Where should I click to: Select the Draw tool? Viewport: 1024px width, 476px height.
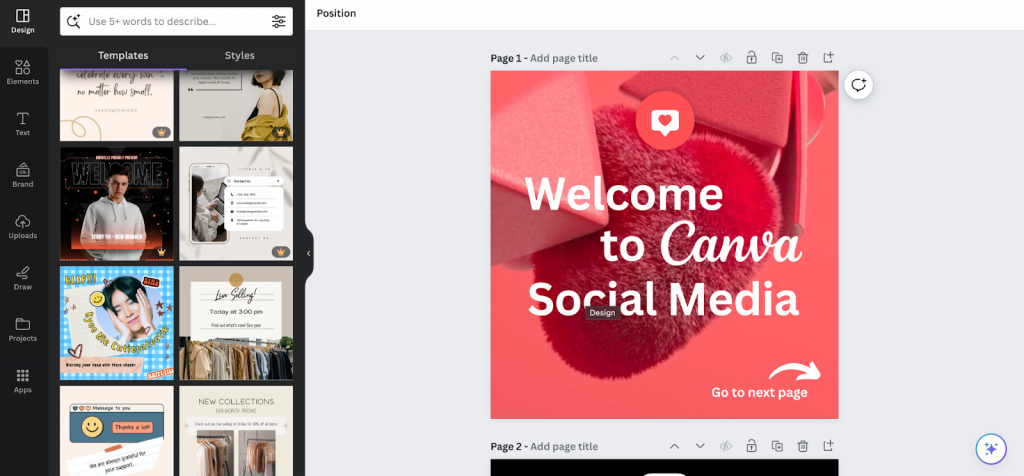(22, 278)
